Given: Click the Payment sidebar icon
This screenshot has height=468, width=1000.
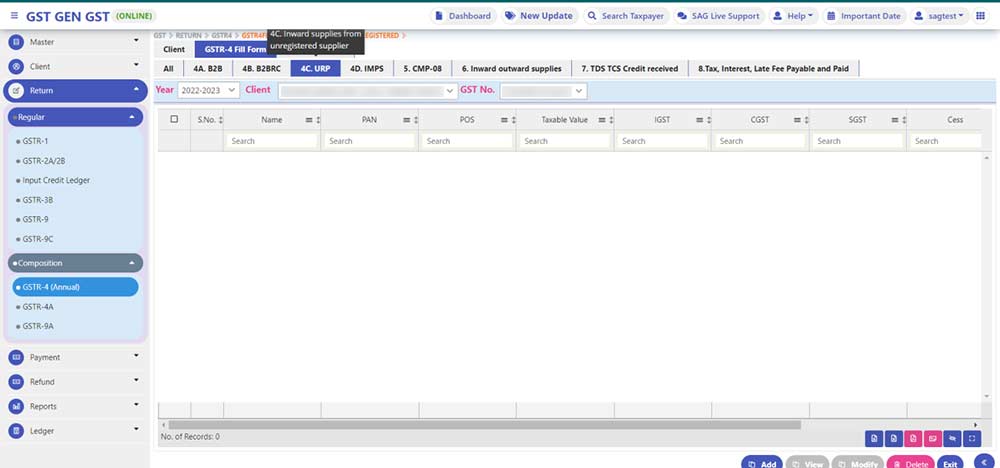Looking at the screenshot, I should (17, 357).
